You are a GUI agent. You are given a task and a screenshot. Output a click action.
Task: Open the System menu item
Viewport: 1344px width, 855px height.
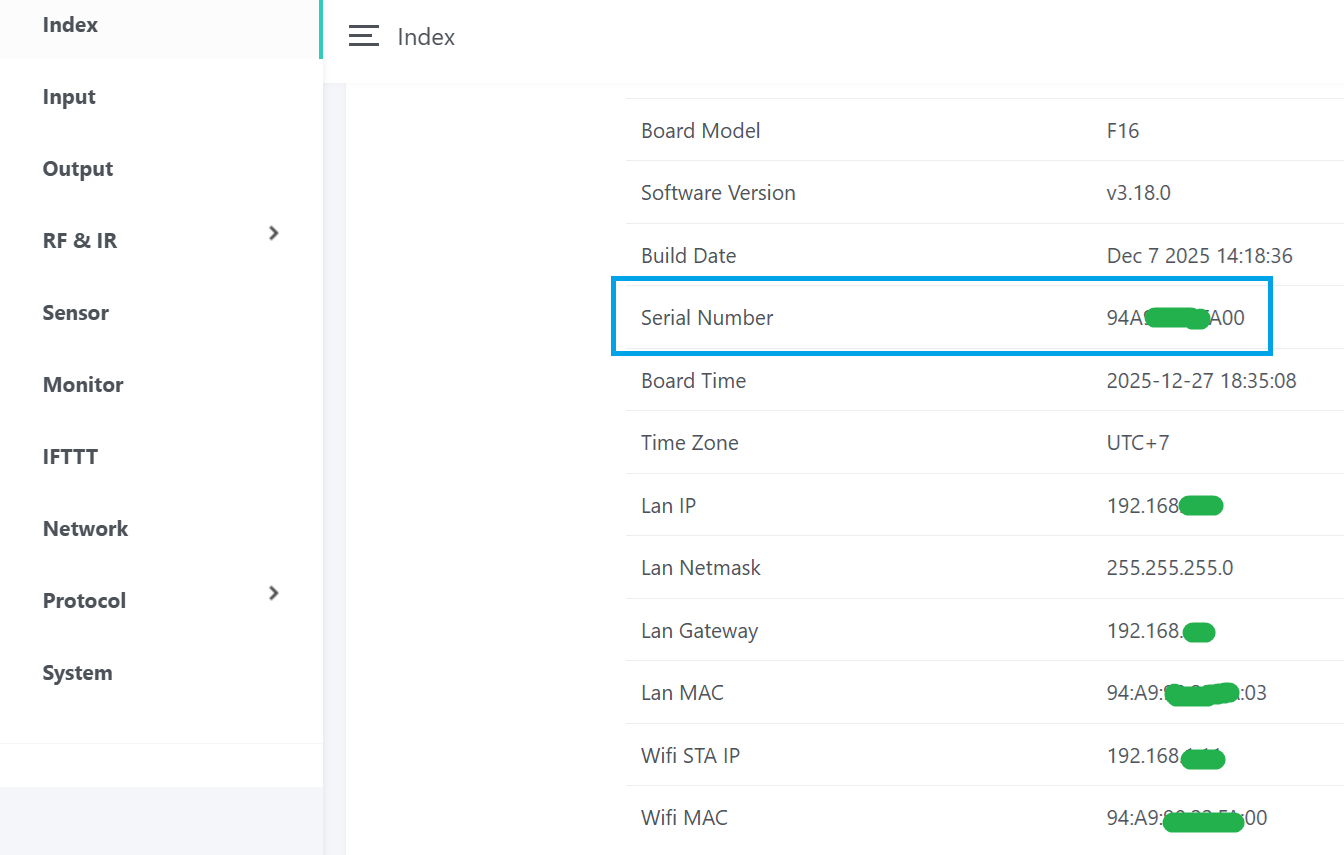click(x=77, y=673)
